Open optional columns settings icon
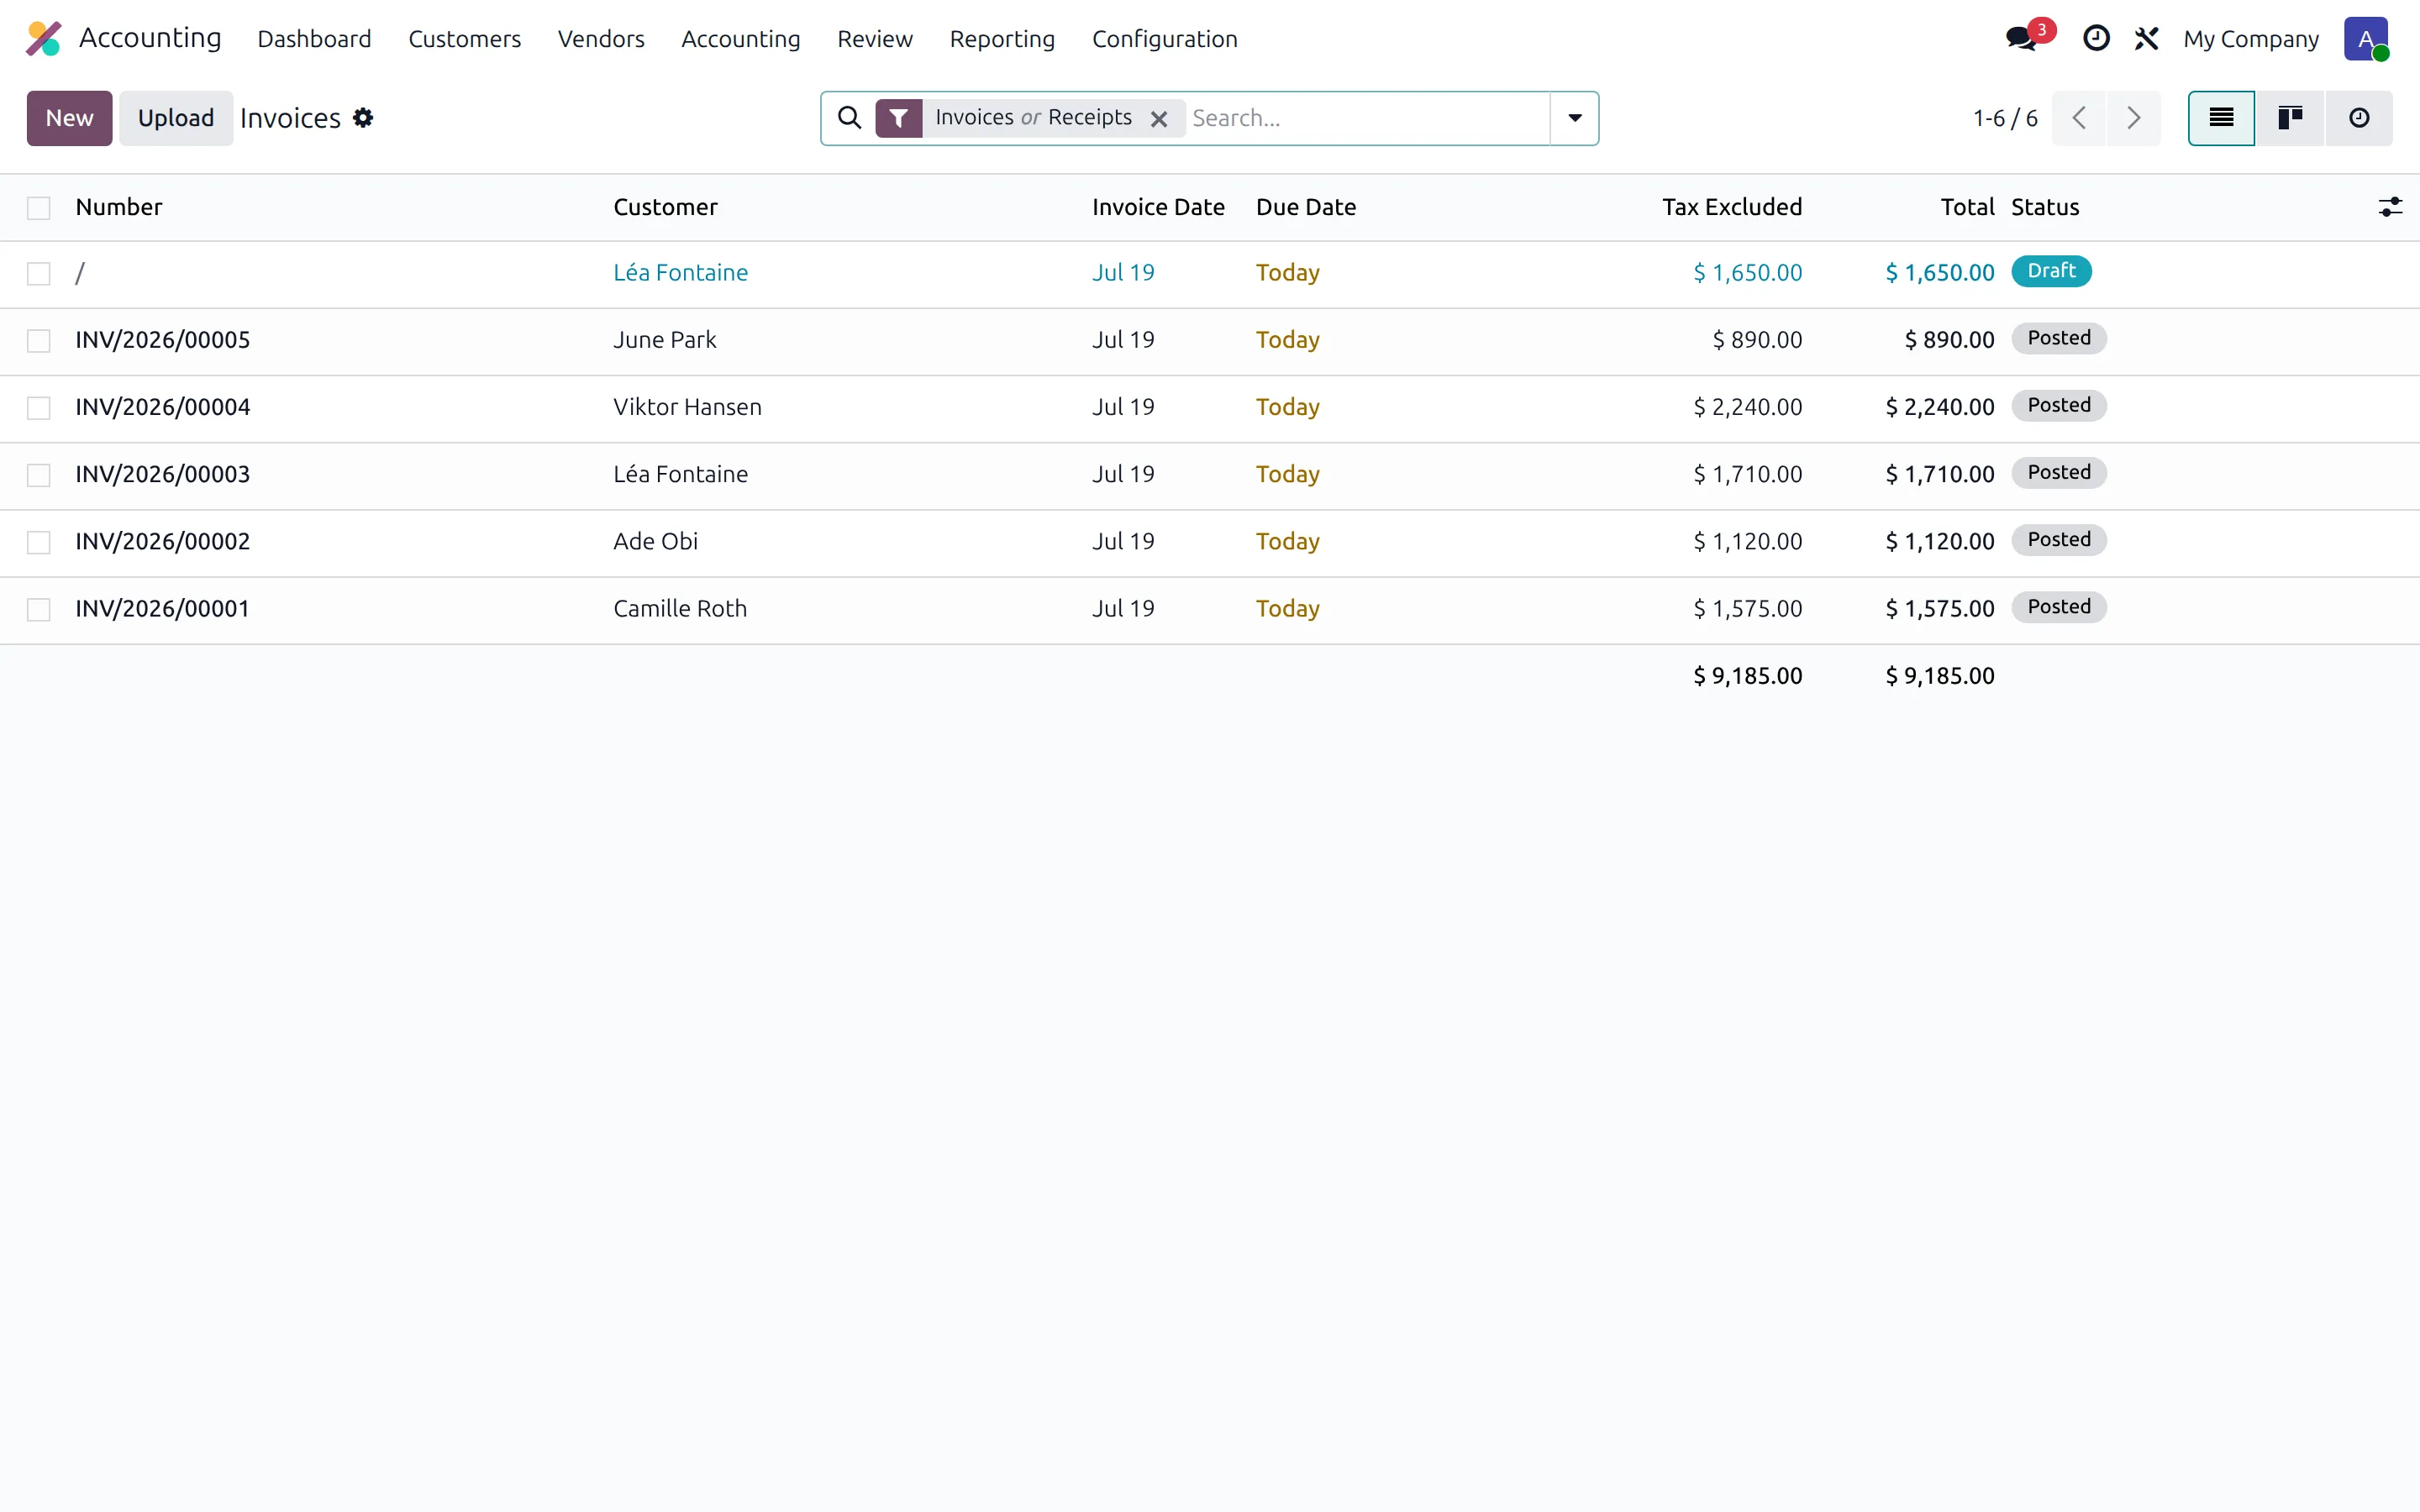 point(2390,207)
